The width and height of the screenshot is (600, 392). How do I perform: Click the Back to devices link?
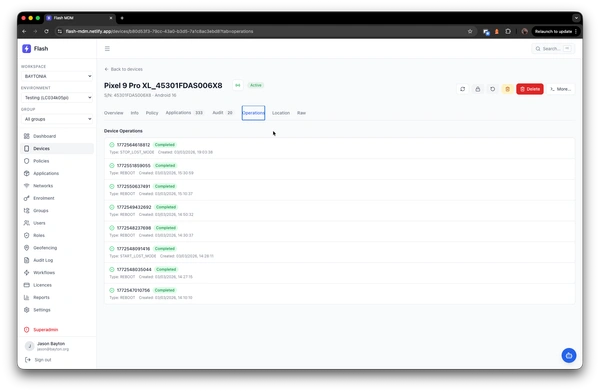[124, 69]
